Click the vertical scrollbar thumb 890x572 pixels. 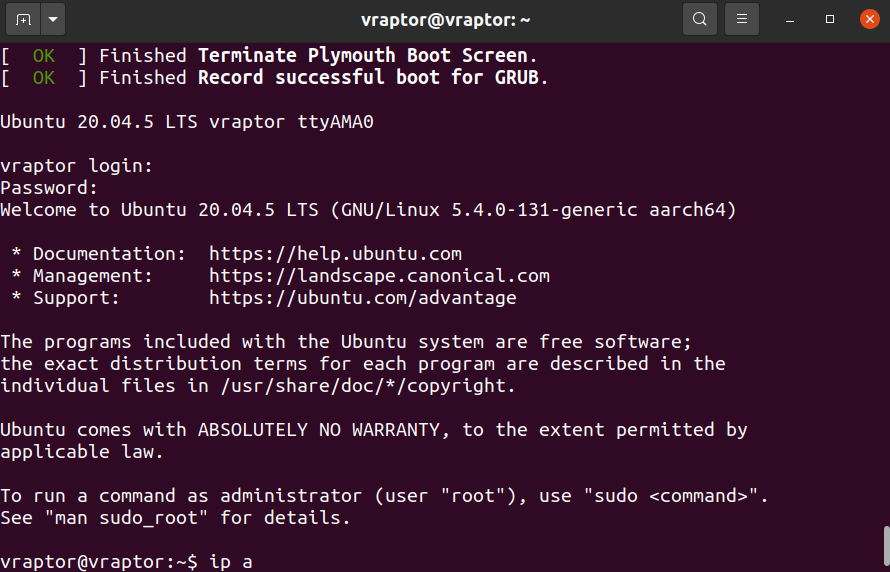tap(886, 549)
